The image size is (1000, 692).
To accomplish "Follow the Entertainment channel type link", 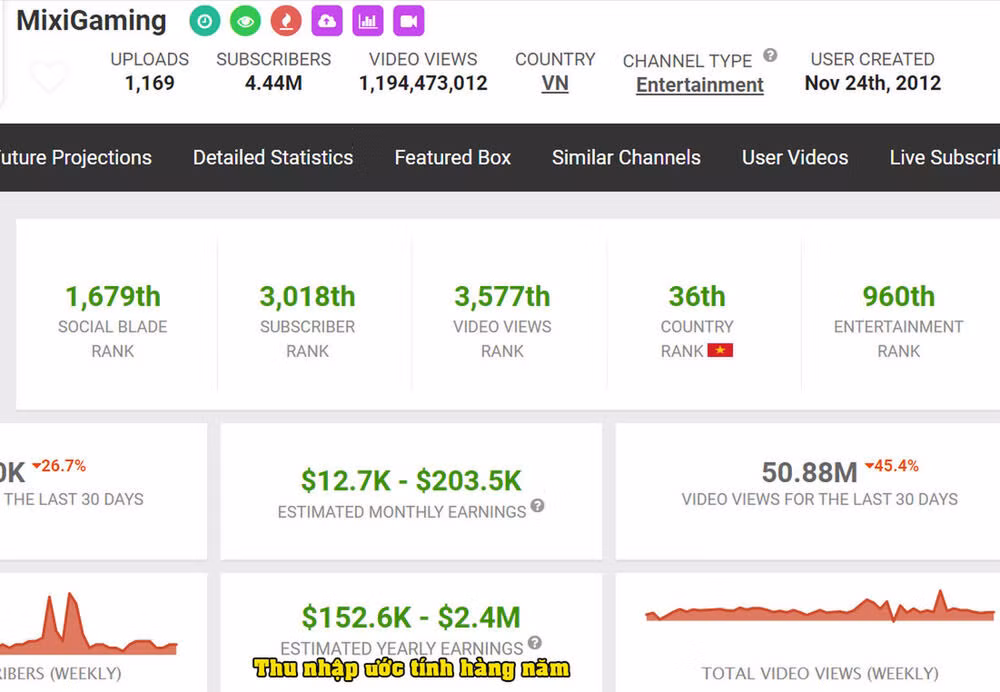I will point(700,85).
